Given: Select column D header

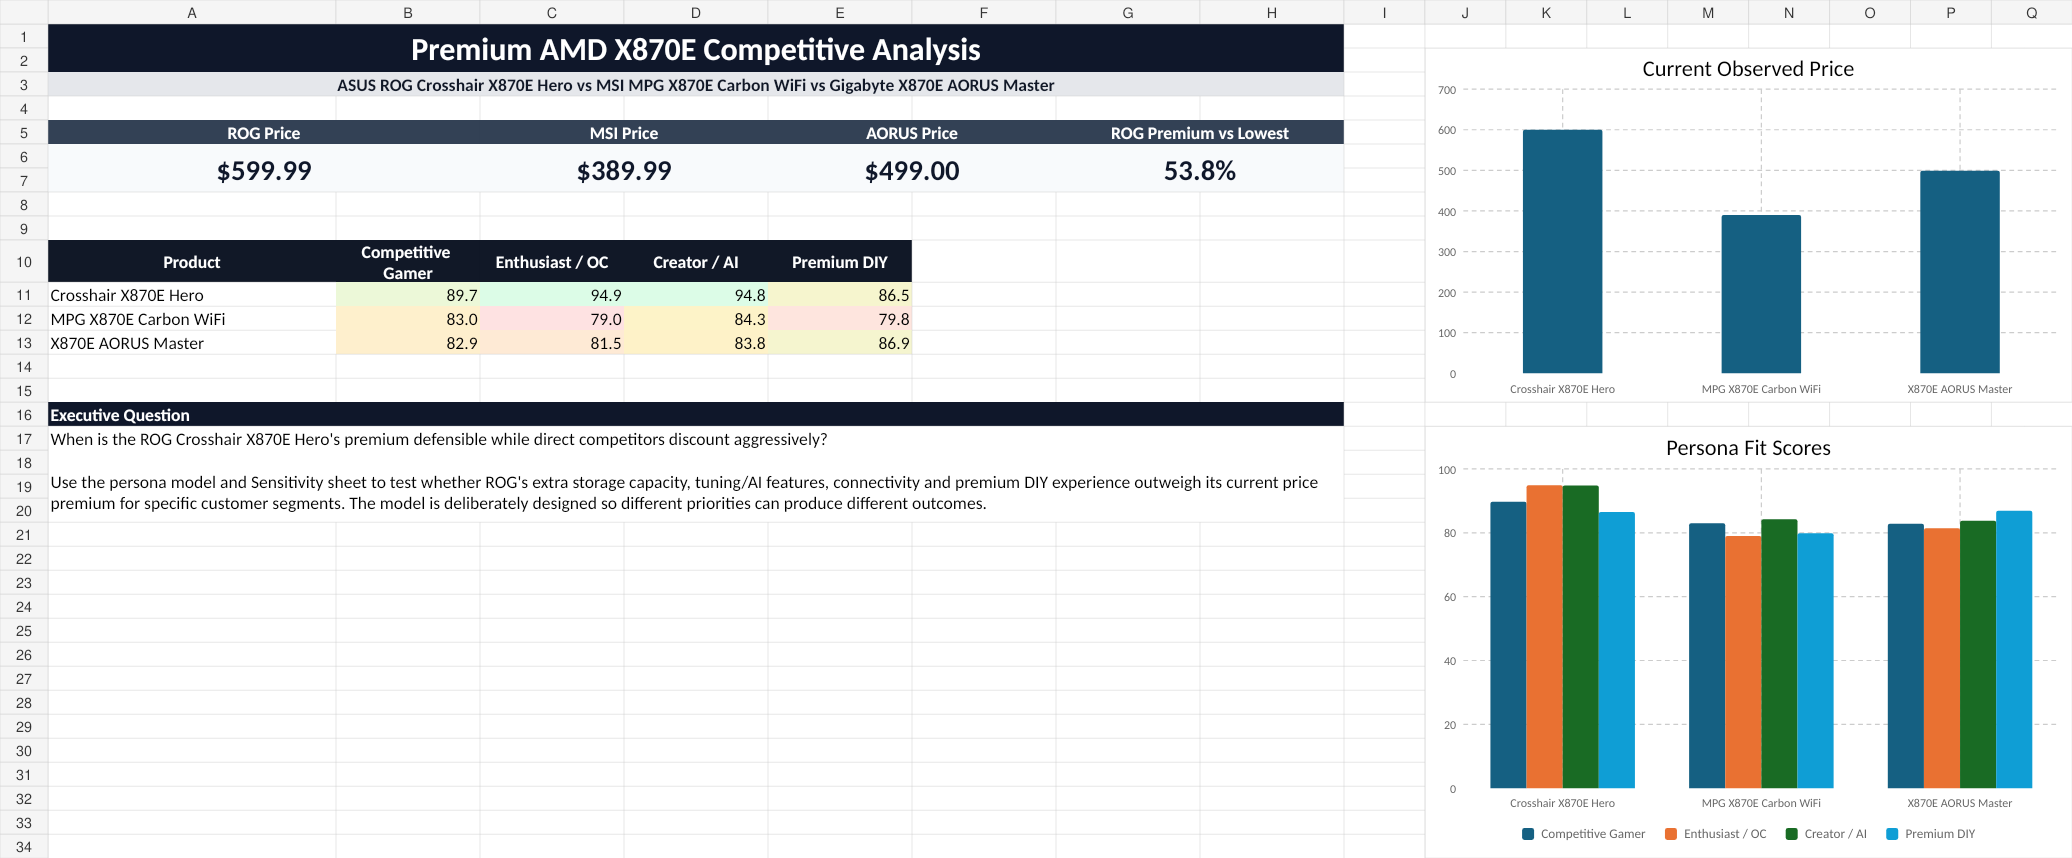Looking at the screenshot, I should click(x=696, y=12).
